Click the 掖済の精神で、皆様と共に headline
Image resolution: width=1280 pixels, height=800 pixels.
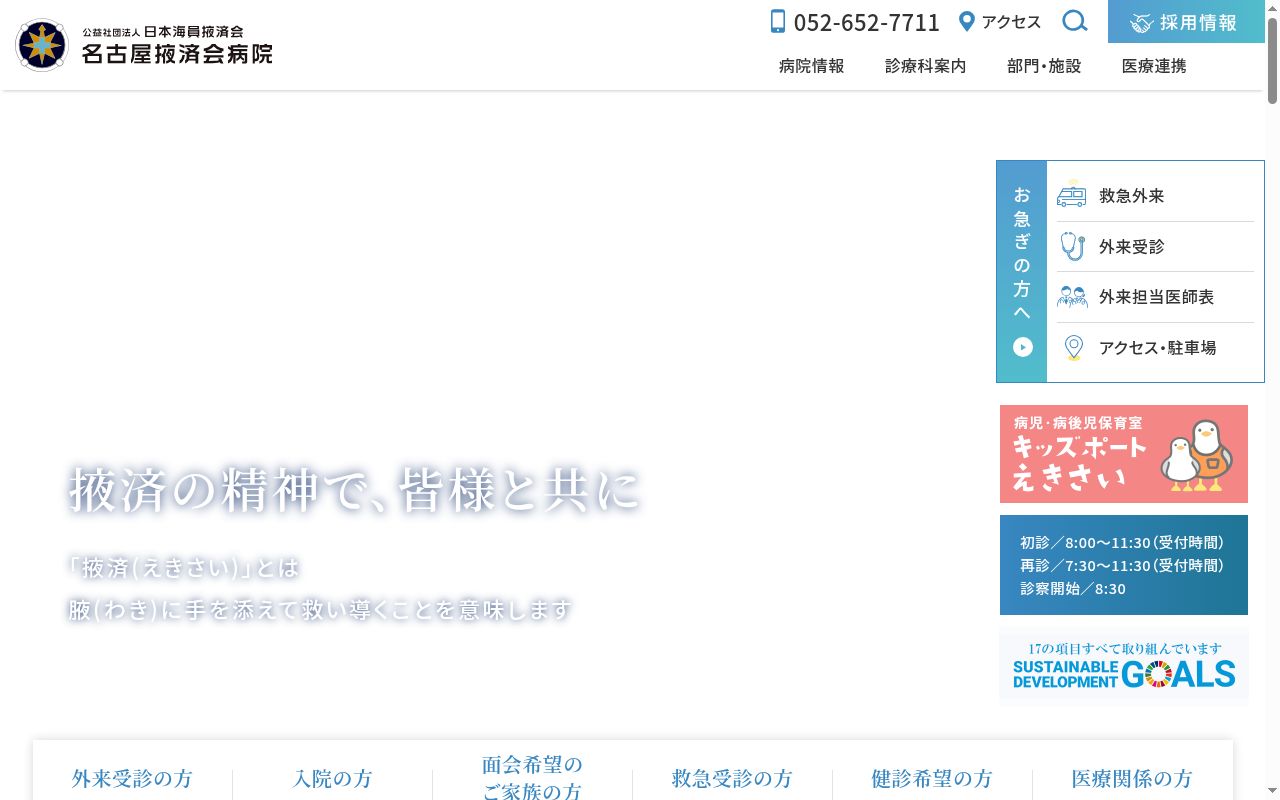tap(354, 490)
